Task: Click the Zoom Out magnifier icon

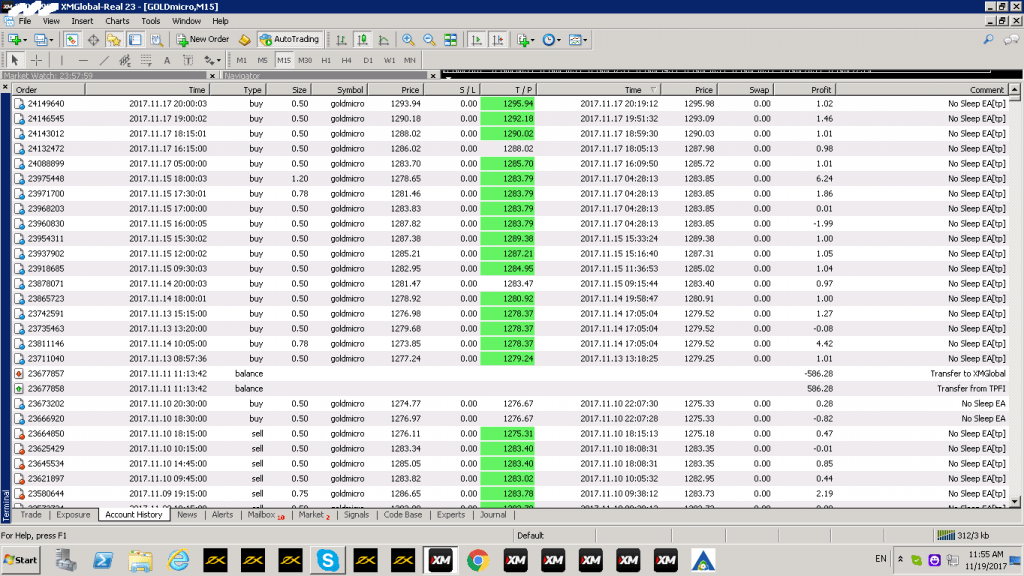Action: (x=429, y=40)
